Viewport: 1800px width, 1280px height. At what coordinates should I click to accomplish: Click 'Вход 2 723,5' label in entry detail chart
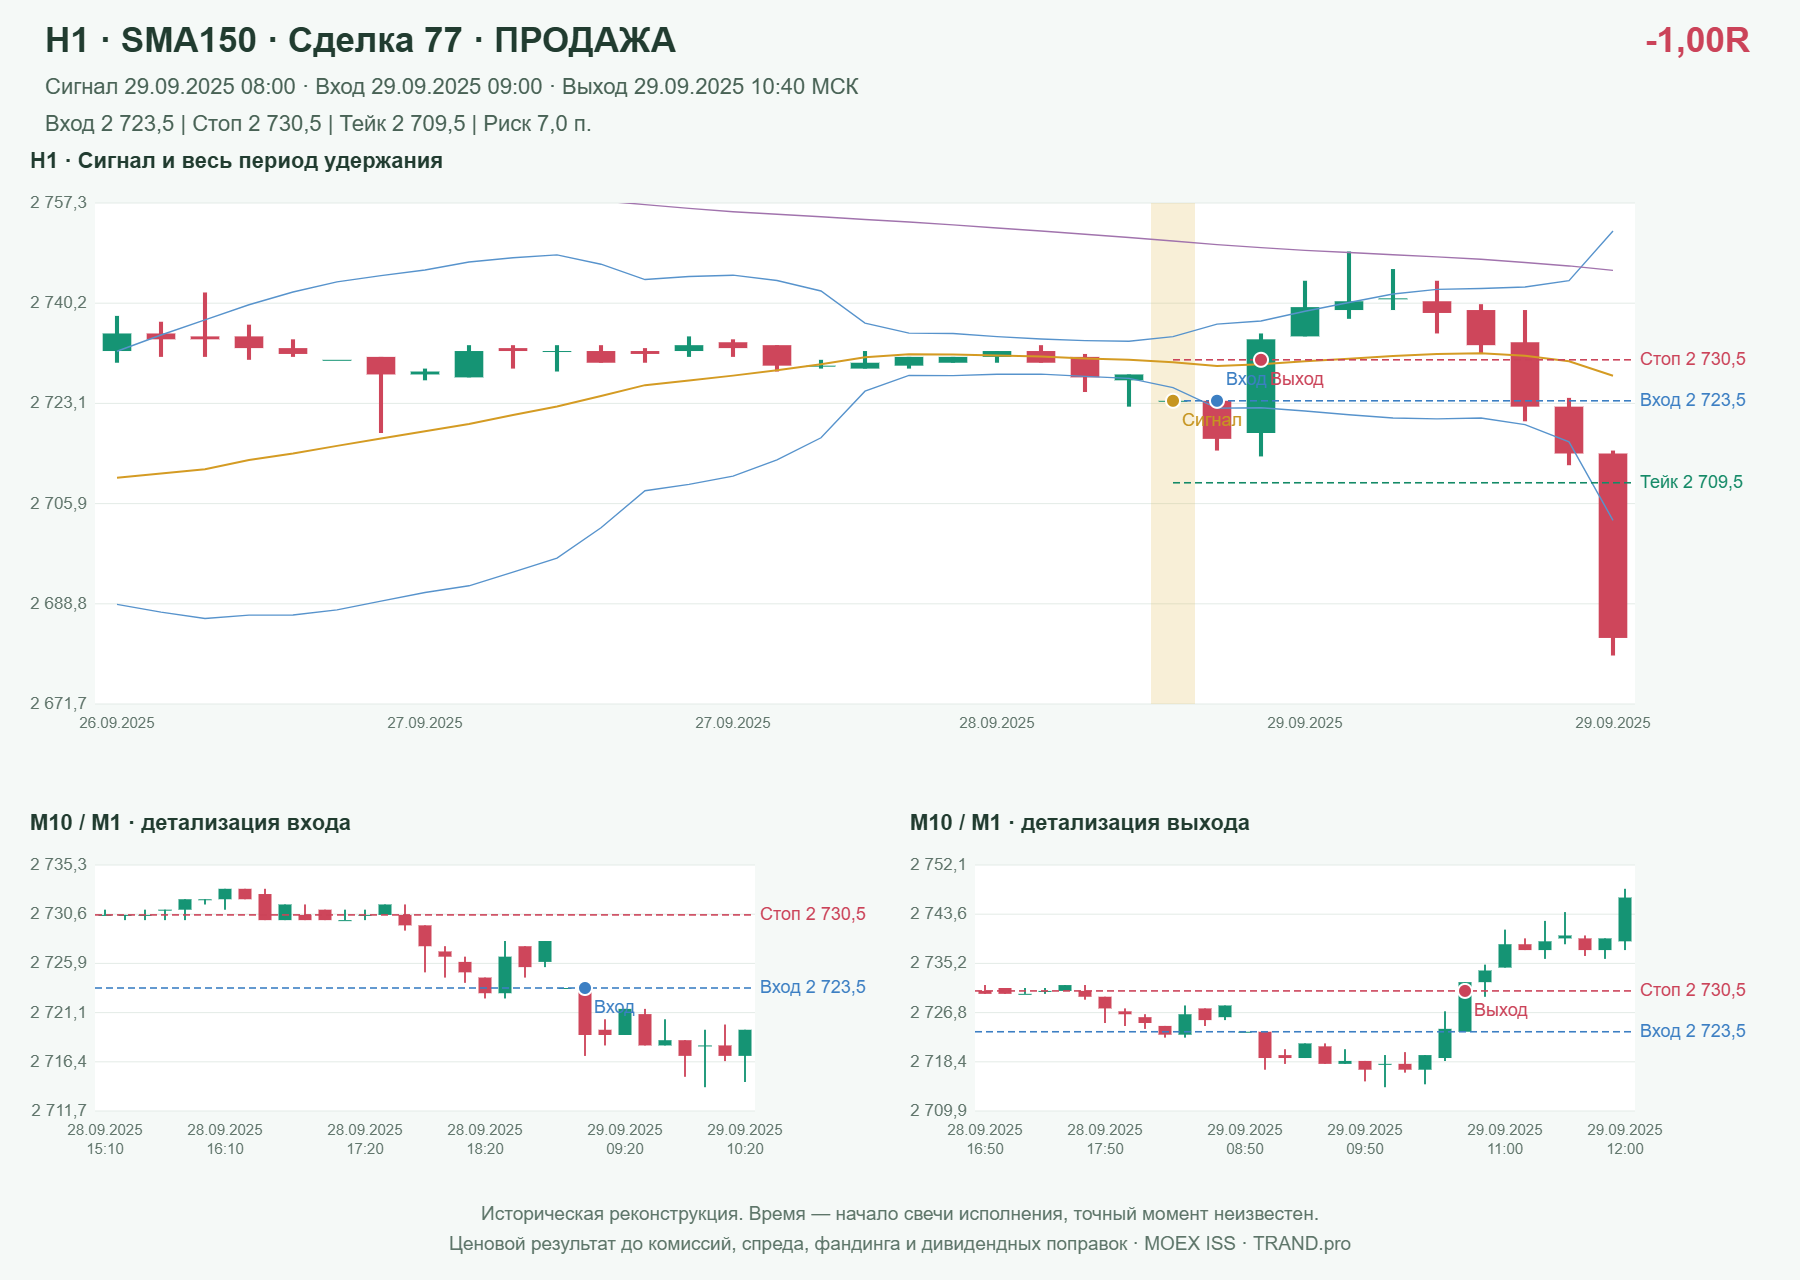813,987
